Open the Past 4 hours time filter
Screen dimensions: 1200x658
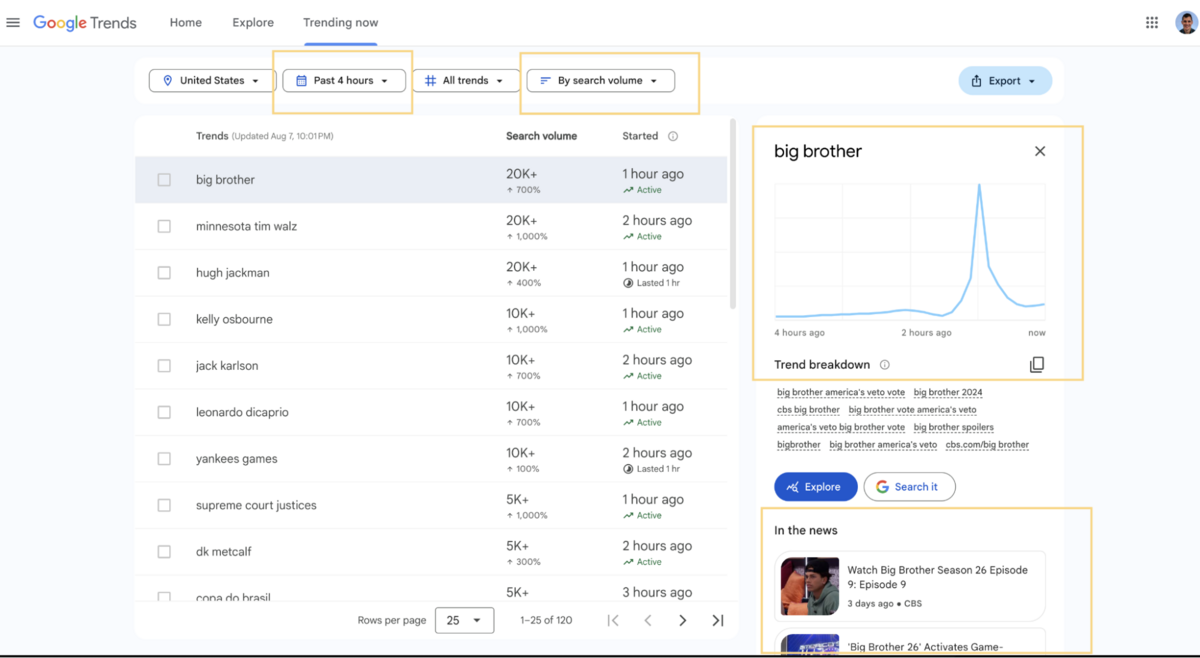click(x=344, y=80)
